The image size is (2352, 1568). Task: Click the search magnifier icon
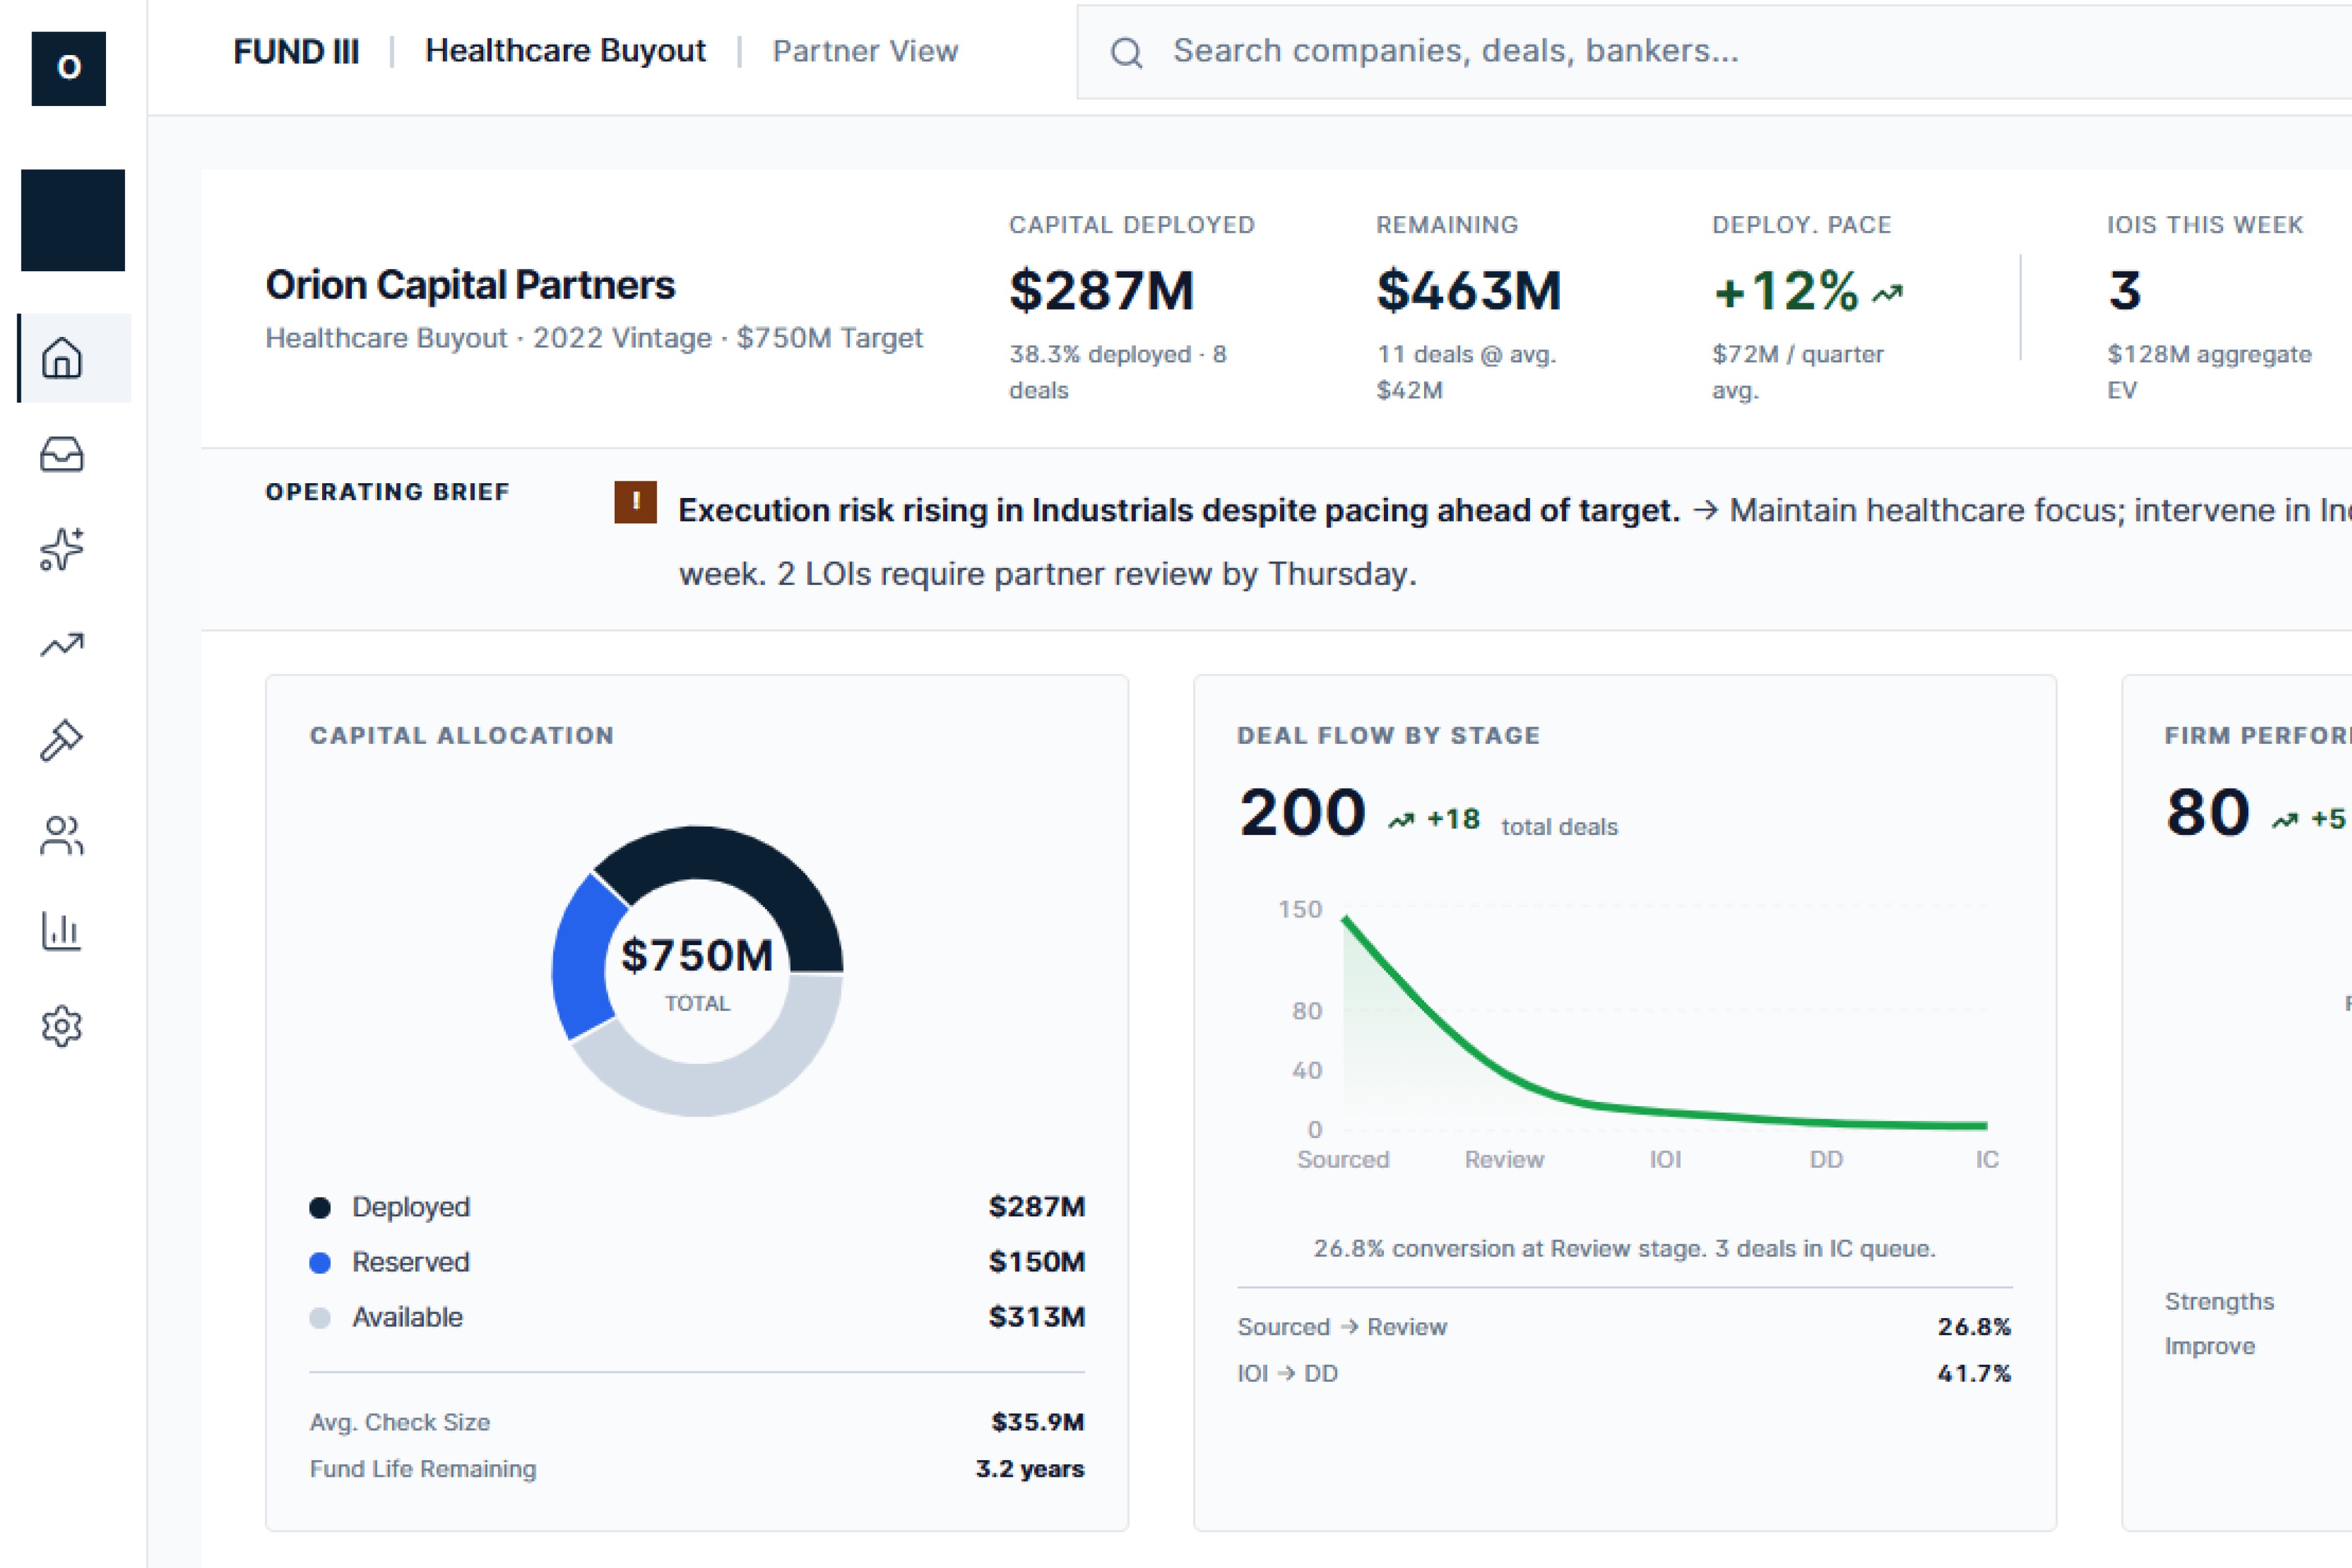(x=1126, y=52)
